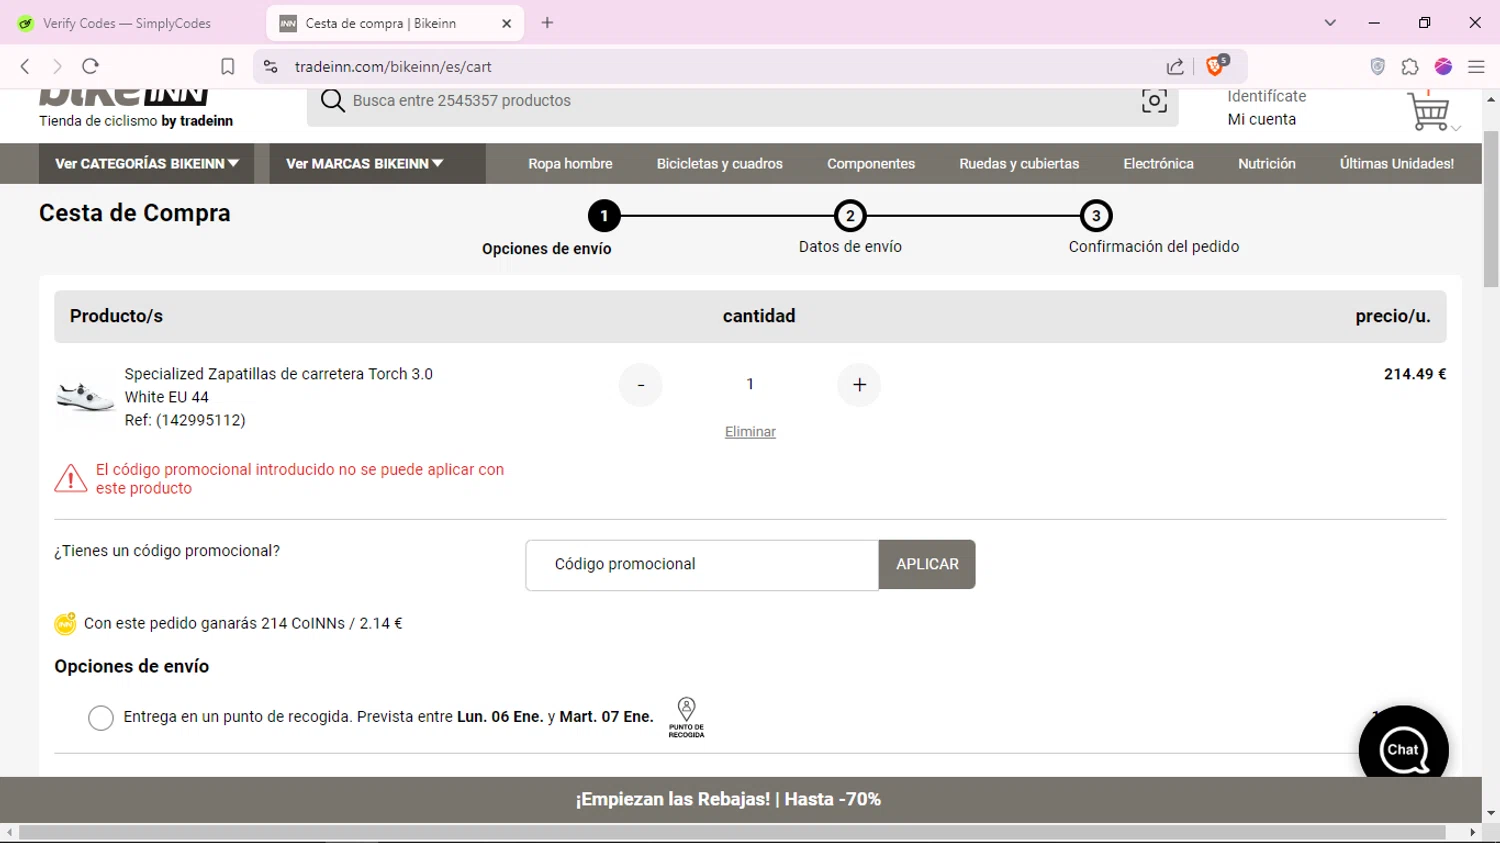The image size is (1500, 843).
Task: Open Últimas Unidades menu
Action: [x=1397, y=164]
